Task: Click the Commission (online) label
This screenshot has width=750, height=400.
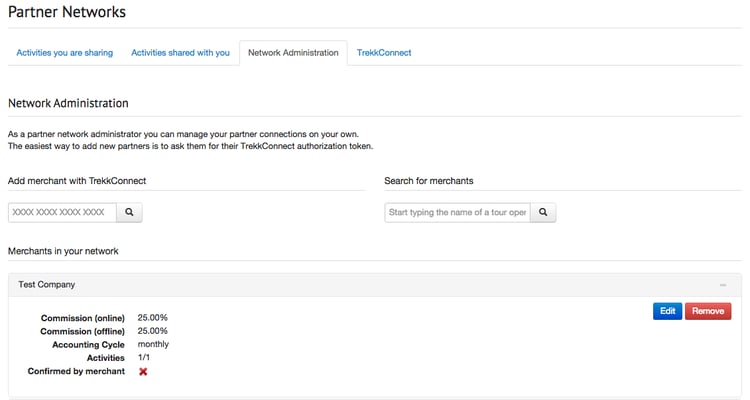Action: click(x=83, y=318)
